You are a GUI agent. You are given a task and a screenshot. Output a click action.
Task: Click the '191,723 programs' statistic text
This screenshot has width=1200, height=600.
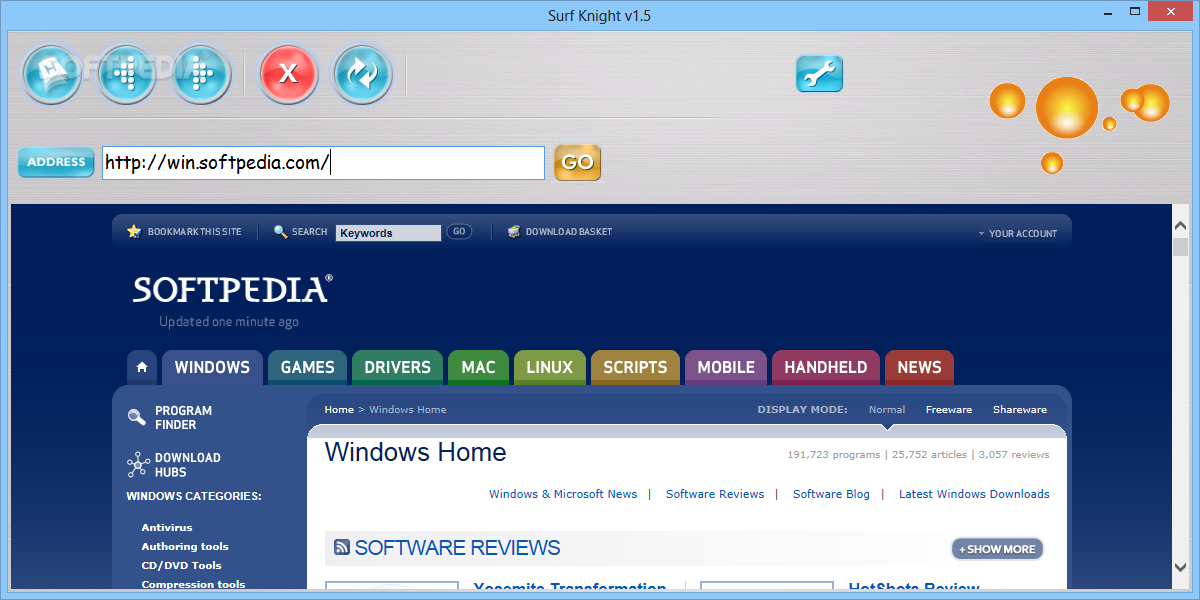point(833,454)
